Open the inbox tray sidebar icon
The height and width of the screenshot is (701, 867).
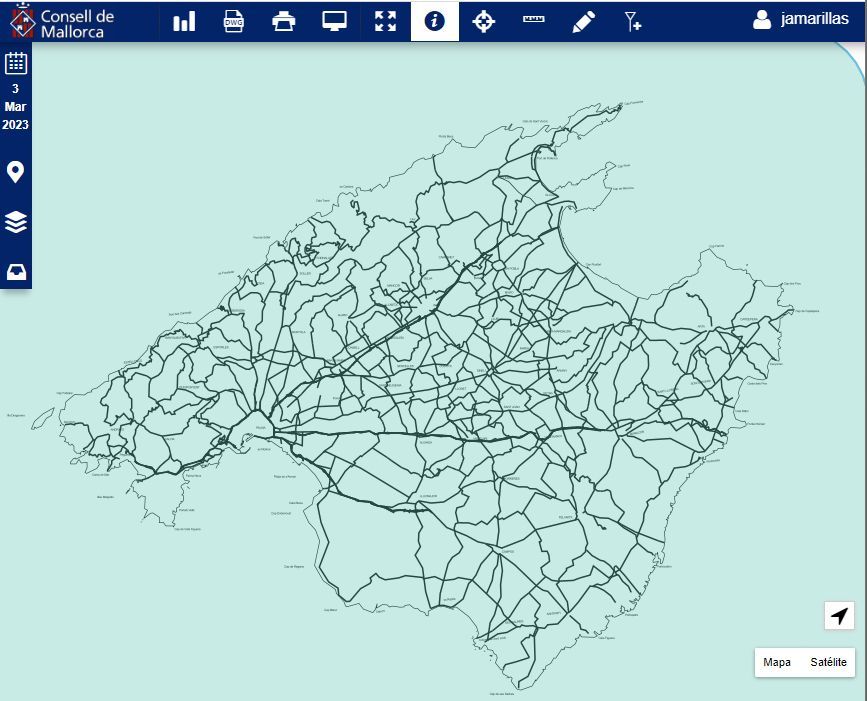tap(16, 272)
